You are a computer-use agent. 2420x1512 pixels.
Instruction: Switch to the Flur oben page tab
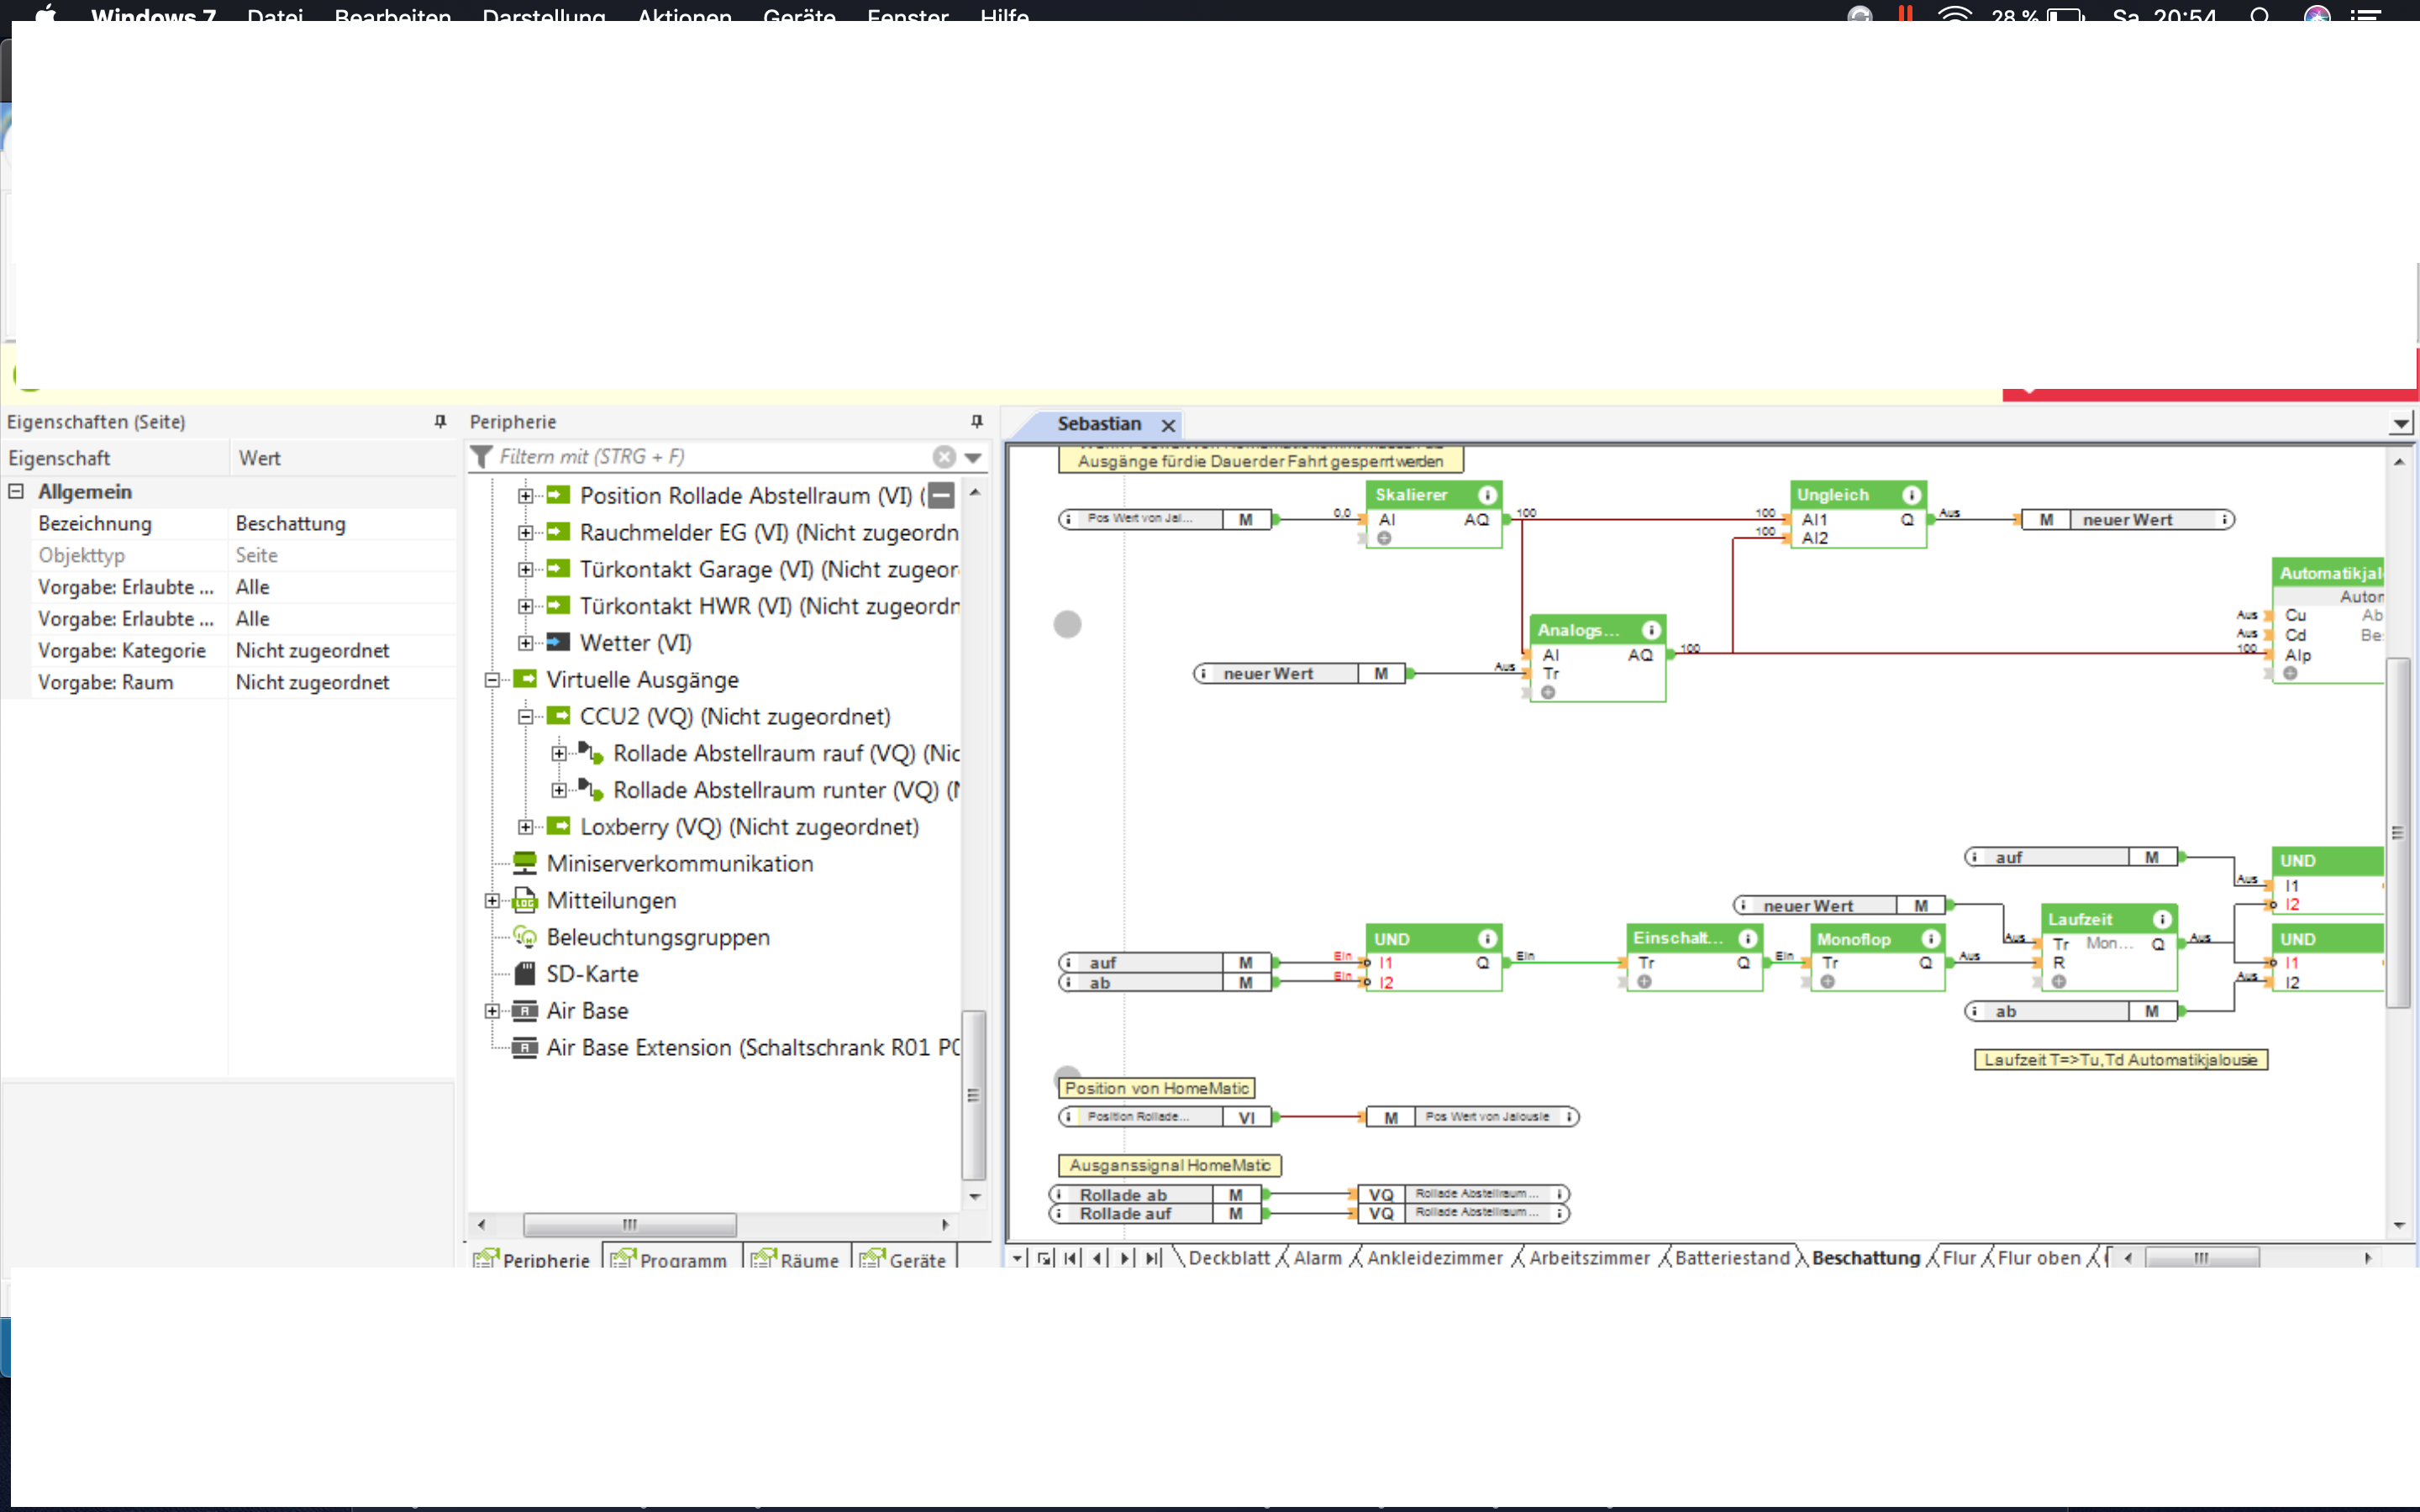point(2038,1258)
